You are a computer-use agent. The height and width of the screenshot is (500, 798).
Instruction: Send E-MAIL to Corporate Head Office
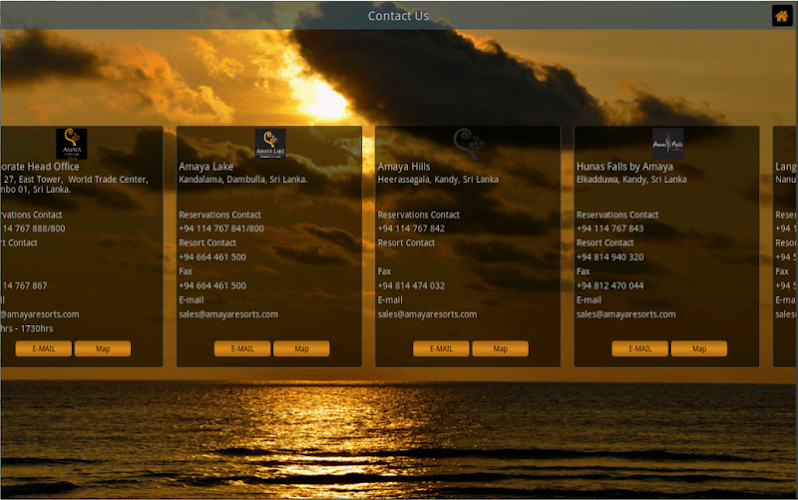point(44,349)
